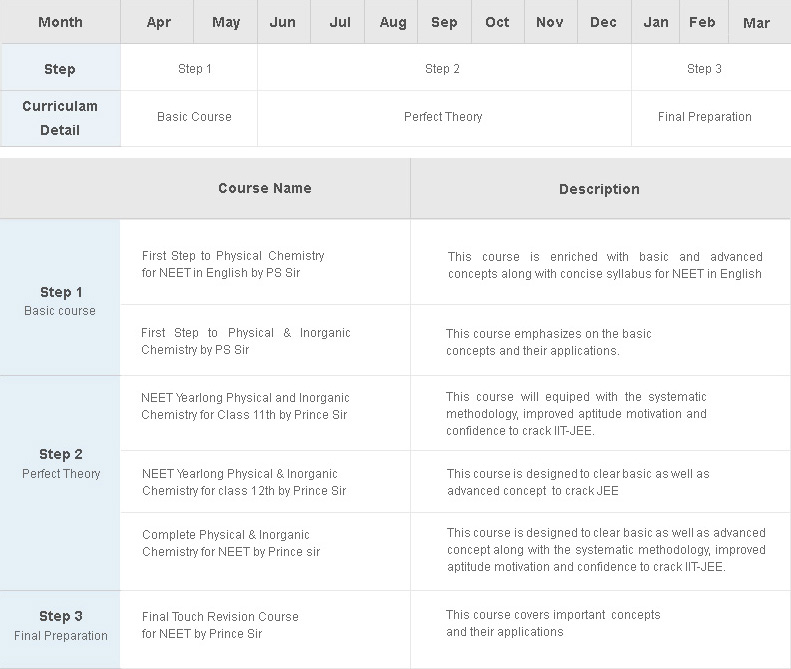Click the Step 3 timeline cell

[x=705, y=69]
